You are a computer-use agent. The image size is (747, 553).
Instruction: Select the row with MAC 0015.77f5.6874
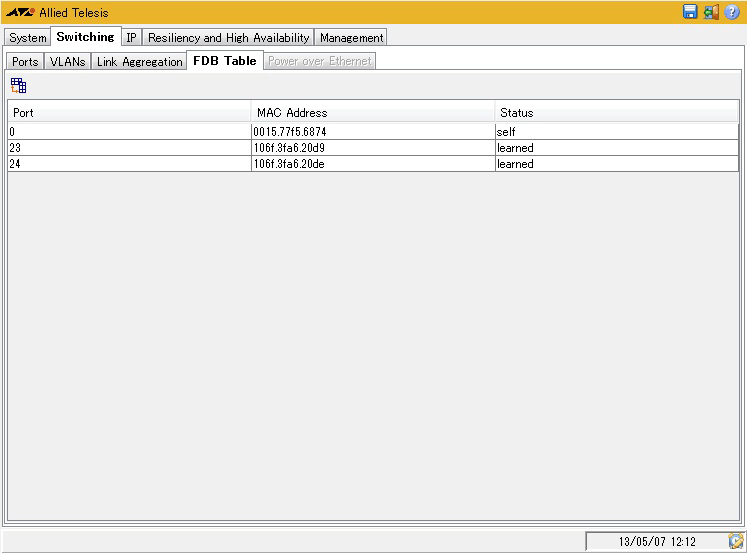tap(372, 132)
